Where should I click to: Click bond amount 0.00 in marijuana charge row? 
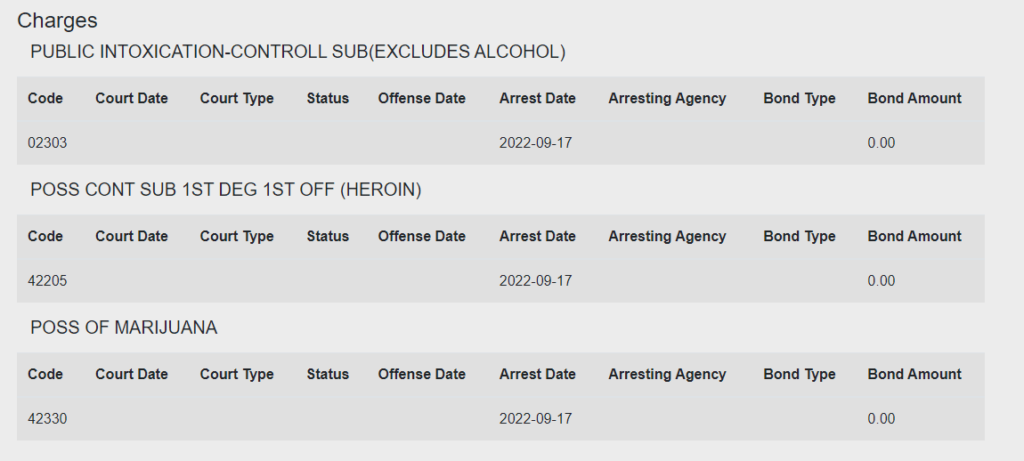(881, 419)
